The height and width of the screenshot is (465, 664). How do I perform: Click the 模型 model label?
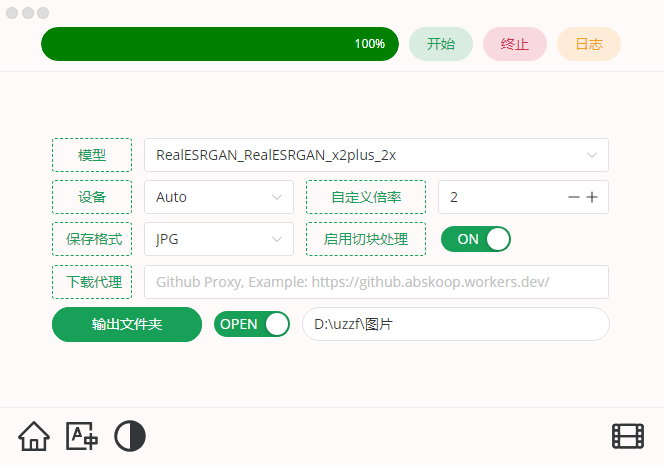click(x=92, y=155)
